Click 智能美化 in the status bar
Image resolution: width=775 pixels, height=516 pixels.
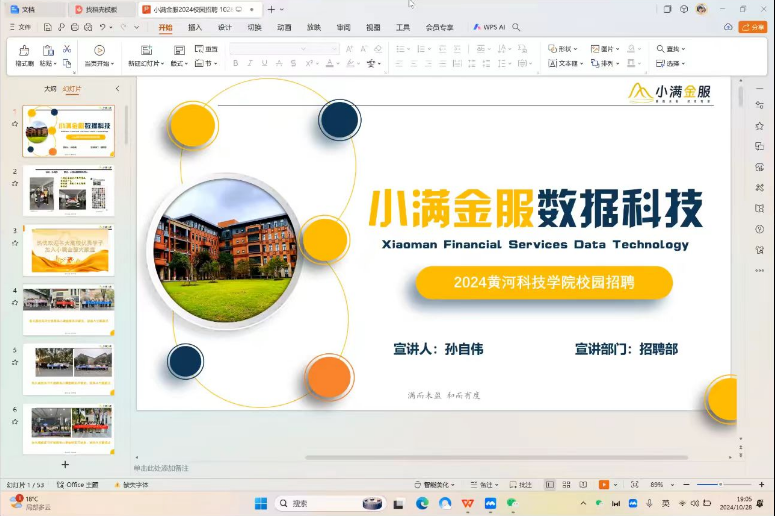(434, 485)
